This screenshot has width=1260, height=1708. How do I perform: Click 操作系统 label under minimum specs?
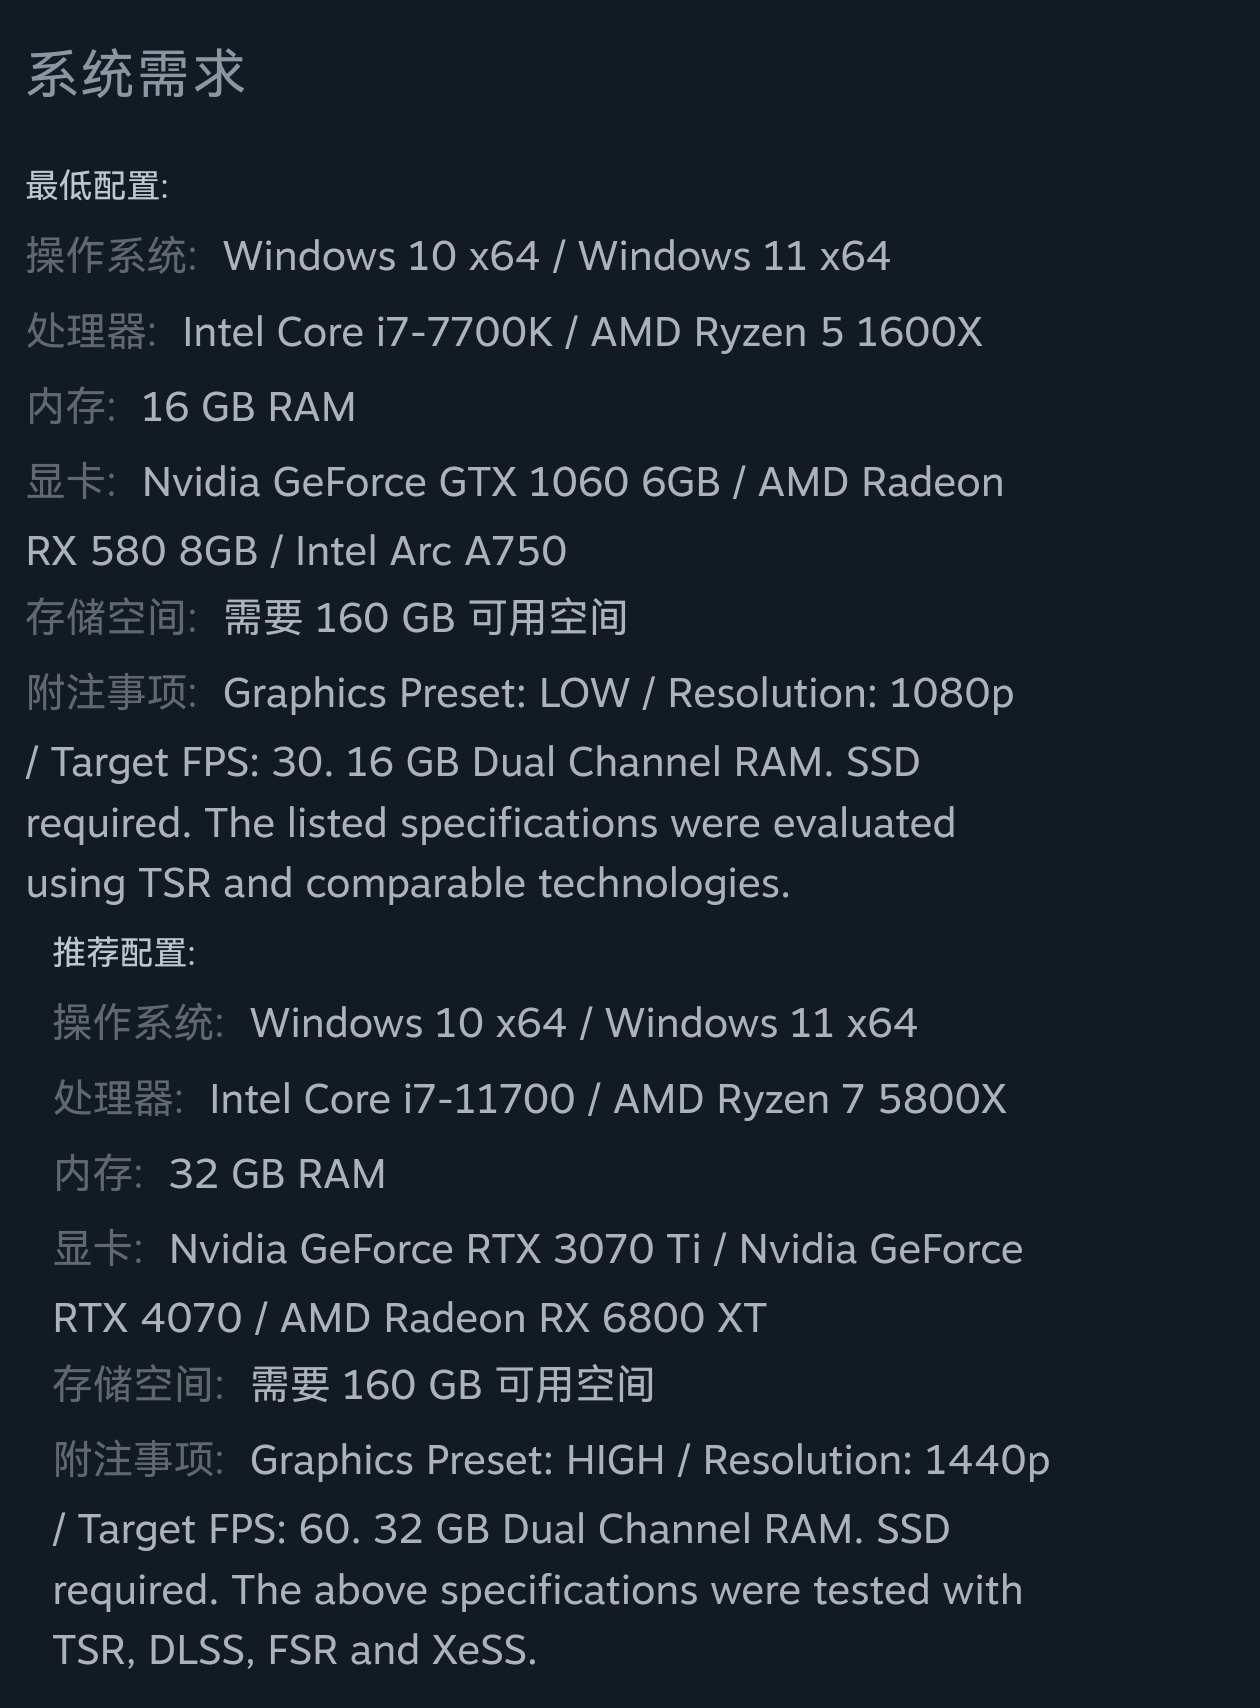[110, 256]
